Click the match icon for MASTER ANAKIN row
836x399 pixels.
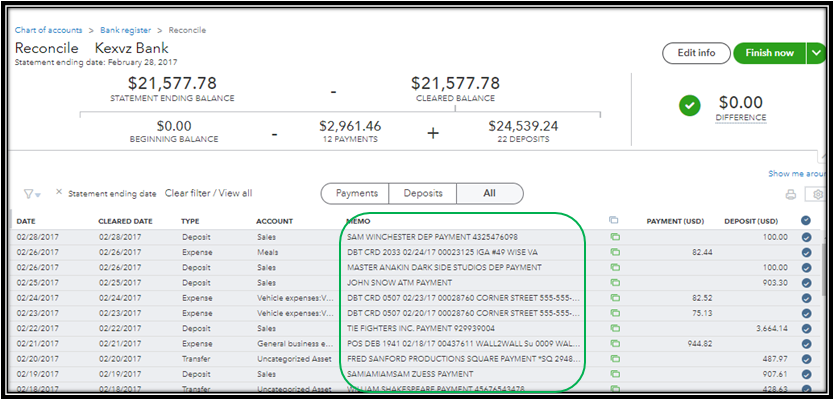pos(615,267)
